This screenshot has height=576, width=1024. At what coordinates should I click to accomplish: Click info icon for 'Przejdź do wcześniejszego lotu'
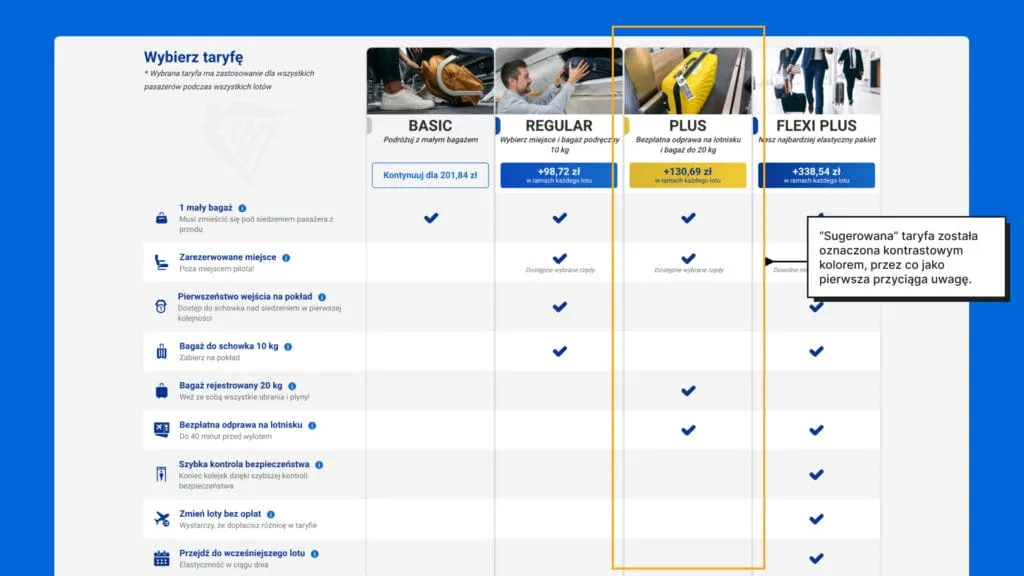click(315, 553)
